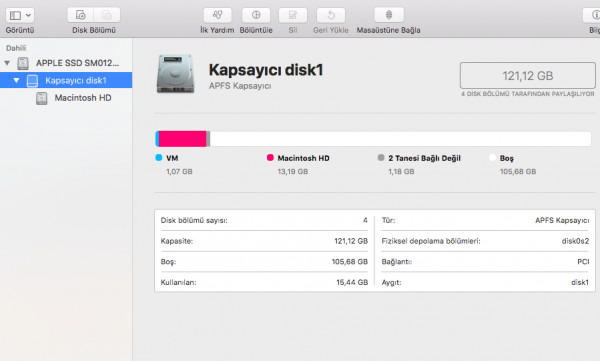Click the pink Macintosh HD legend dot
This screenshot has width=600, height=361.
pos(270,157)
